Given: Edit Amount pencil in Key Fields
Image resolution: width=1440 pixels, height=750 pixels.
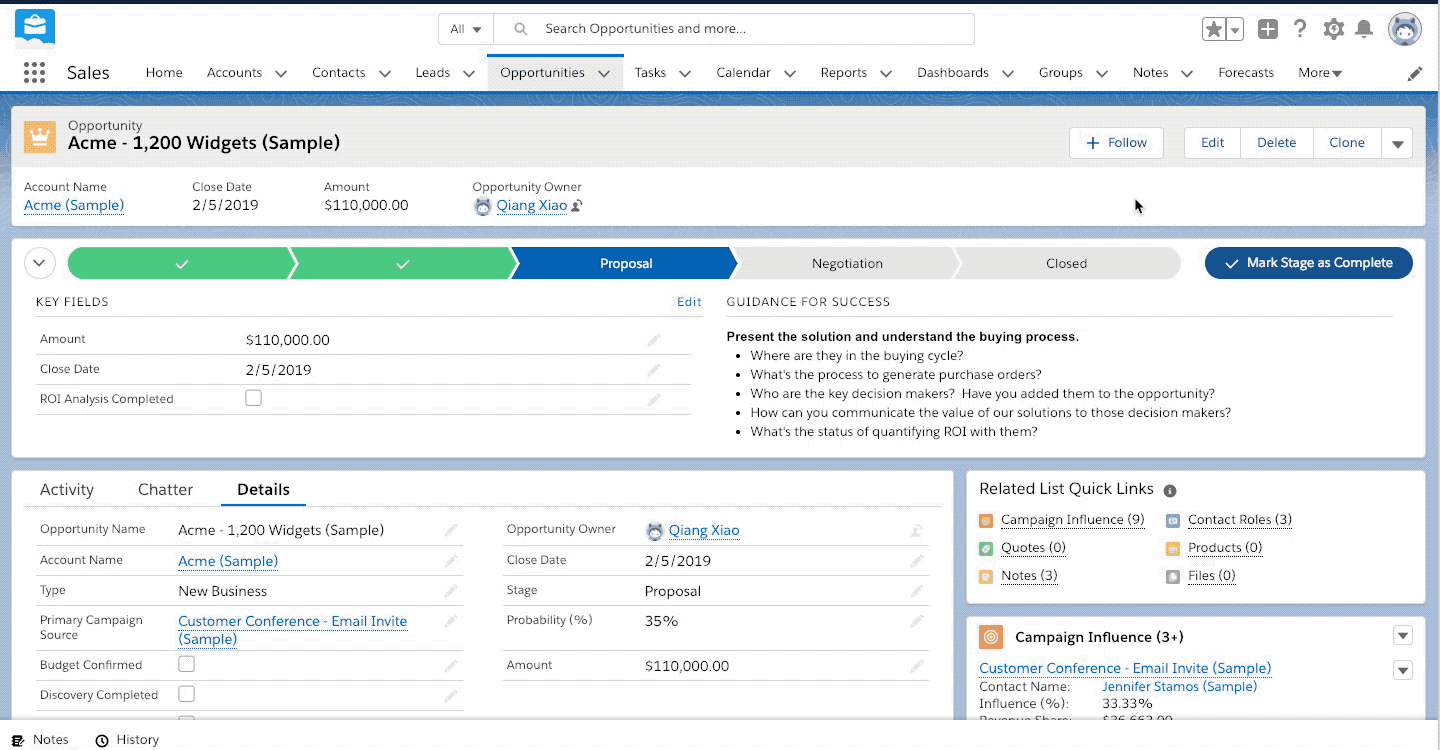Looking at the screenshot, I should pyautogui.click(x=654, y=340).
